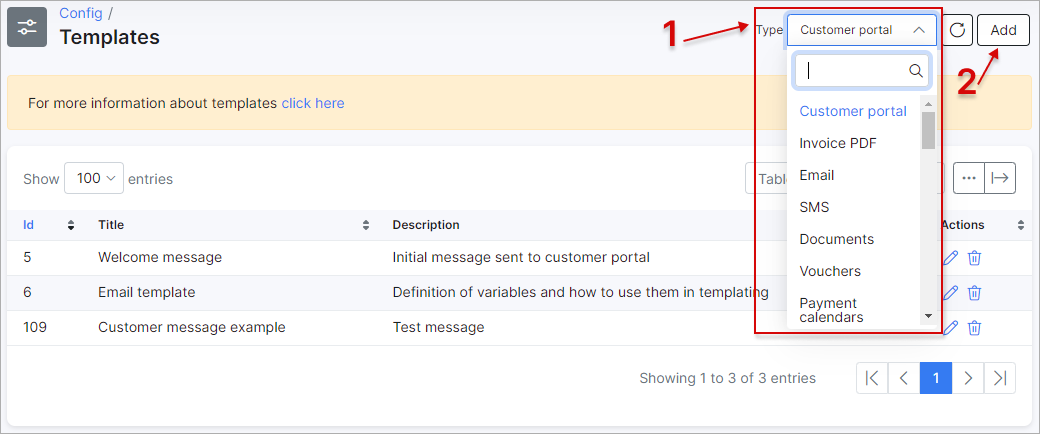Delete the Welcome message template
The image size is (1040, 435).
click(974, 258)
